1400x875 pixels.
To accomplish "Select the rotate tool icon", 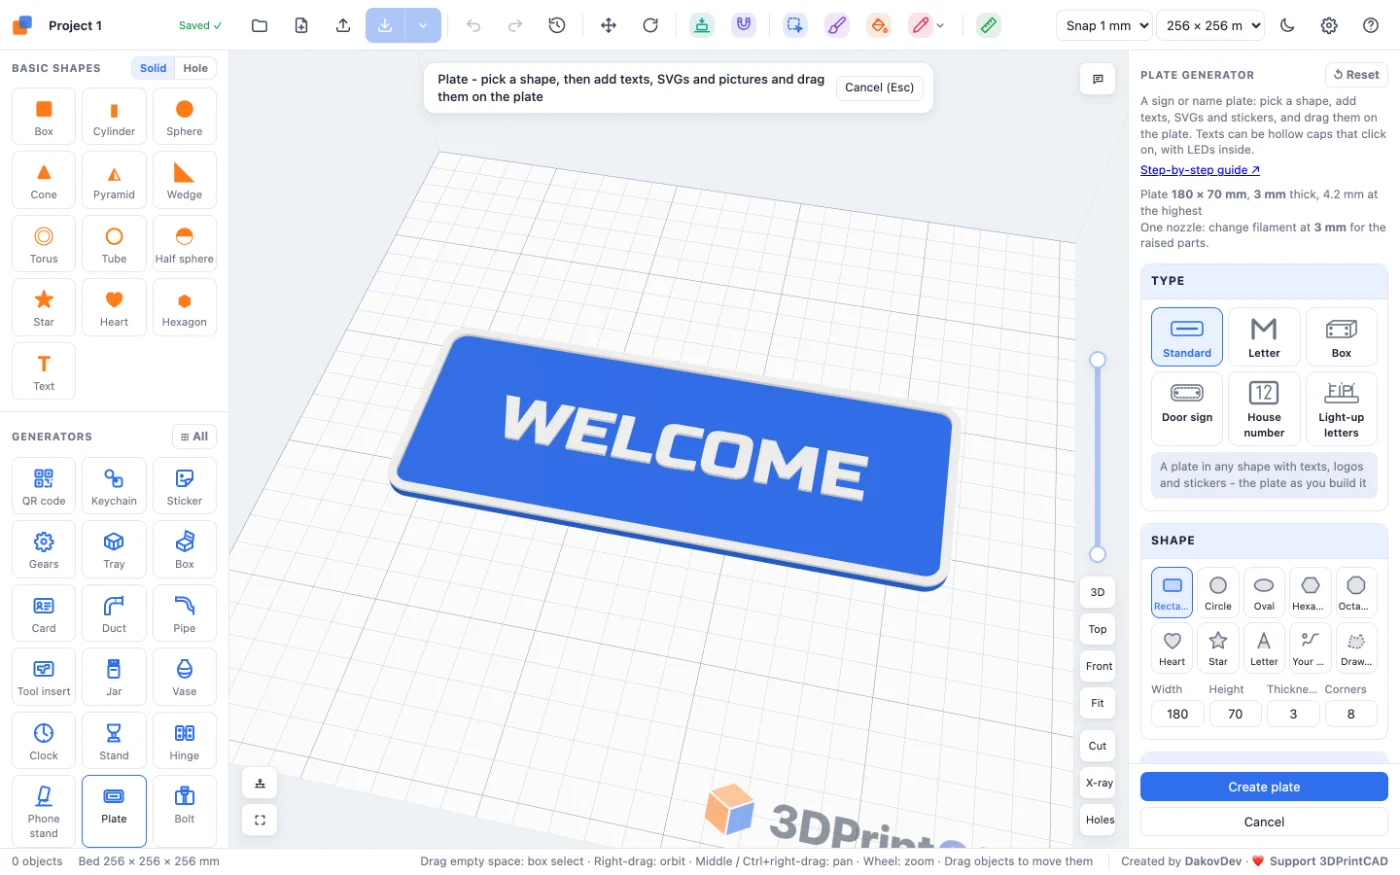I will [x=650, y=26].
